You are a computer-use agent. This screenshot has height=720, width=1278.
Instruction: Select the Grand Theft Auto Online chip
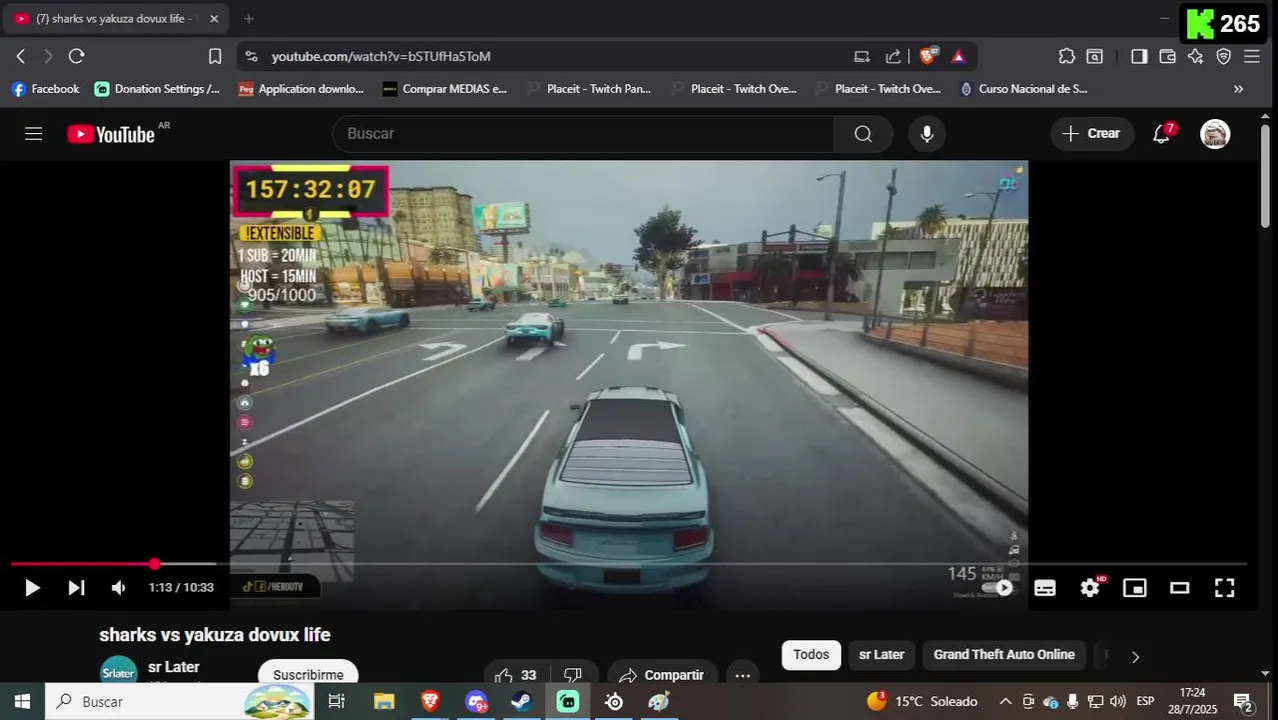(1004, 655)
